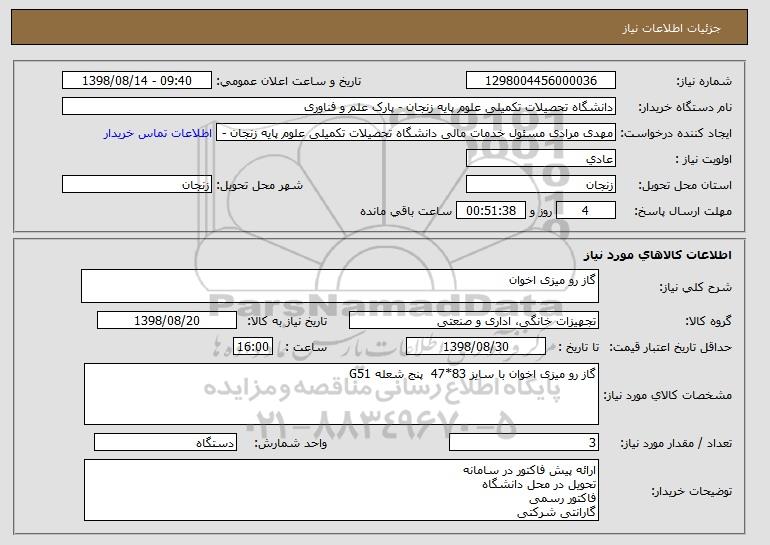This screenshot has height=545, width=770.
Task: Click the price validity date 1398/08/30
Action: [476, 347]
